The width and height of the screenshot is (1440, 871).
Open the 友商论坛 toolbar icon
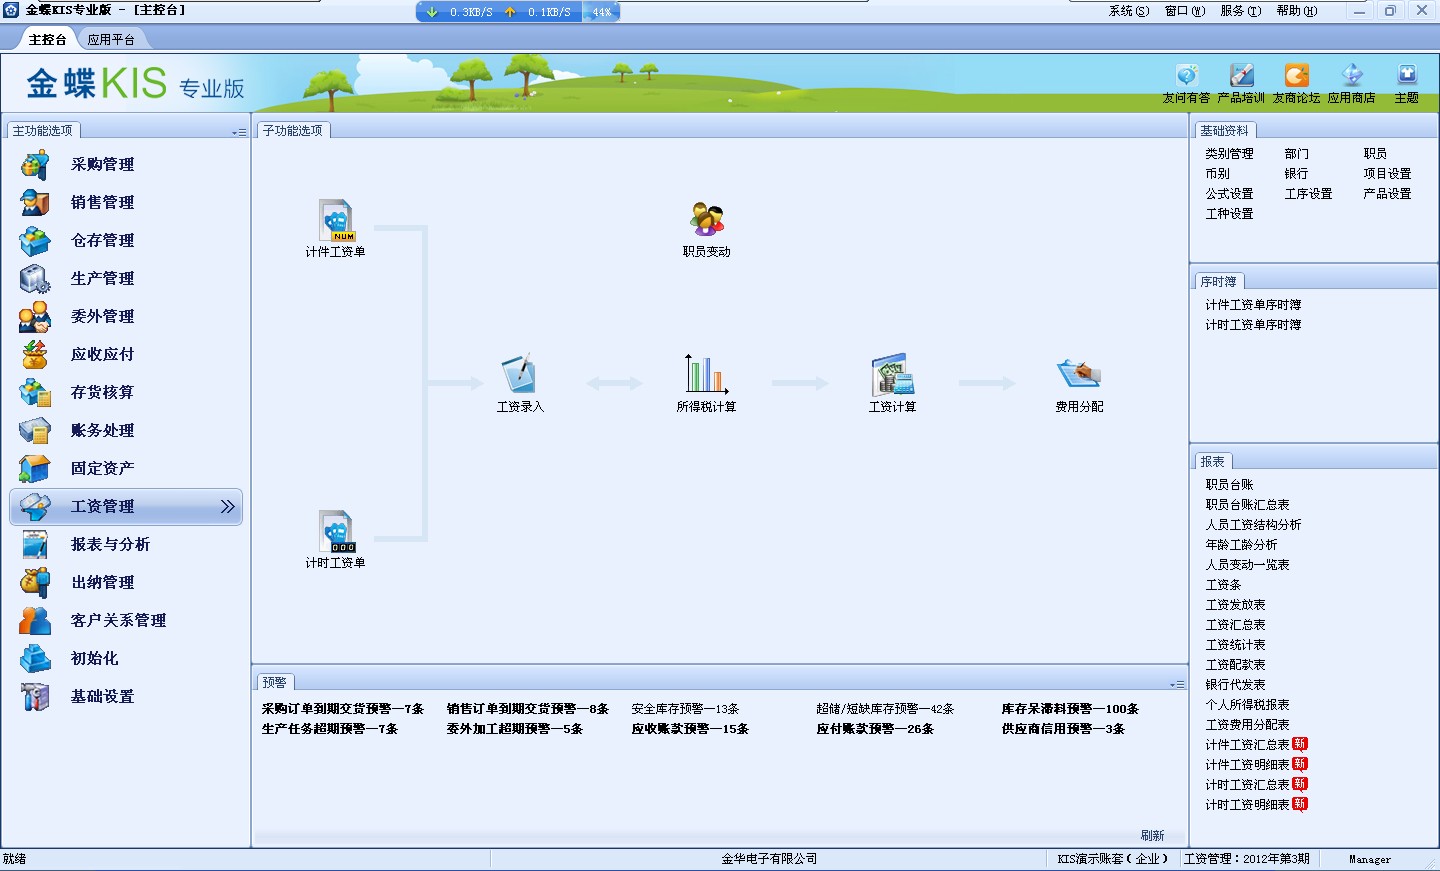coord(1297,76)
